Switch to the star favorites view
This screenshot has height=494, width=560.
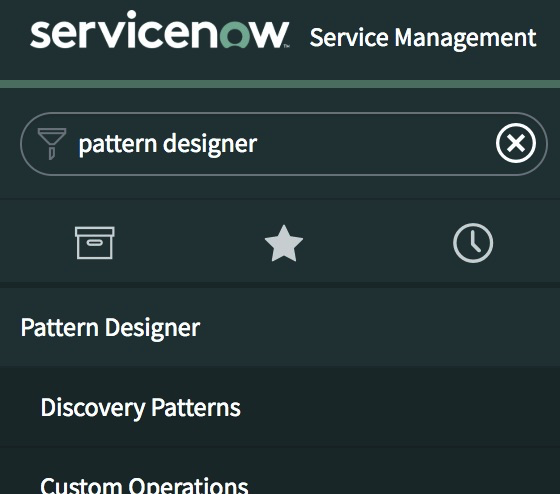coord(284,243)
